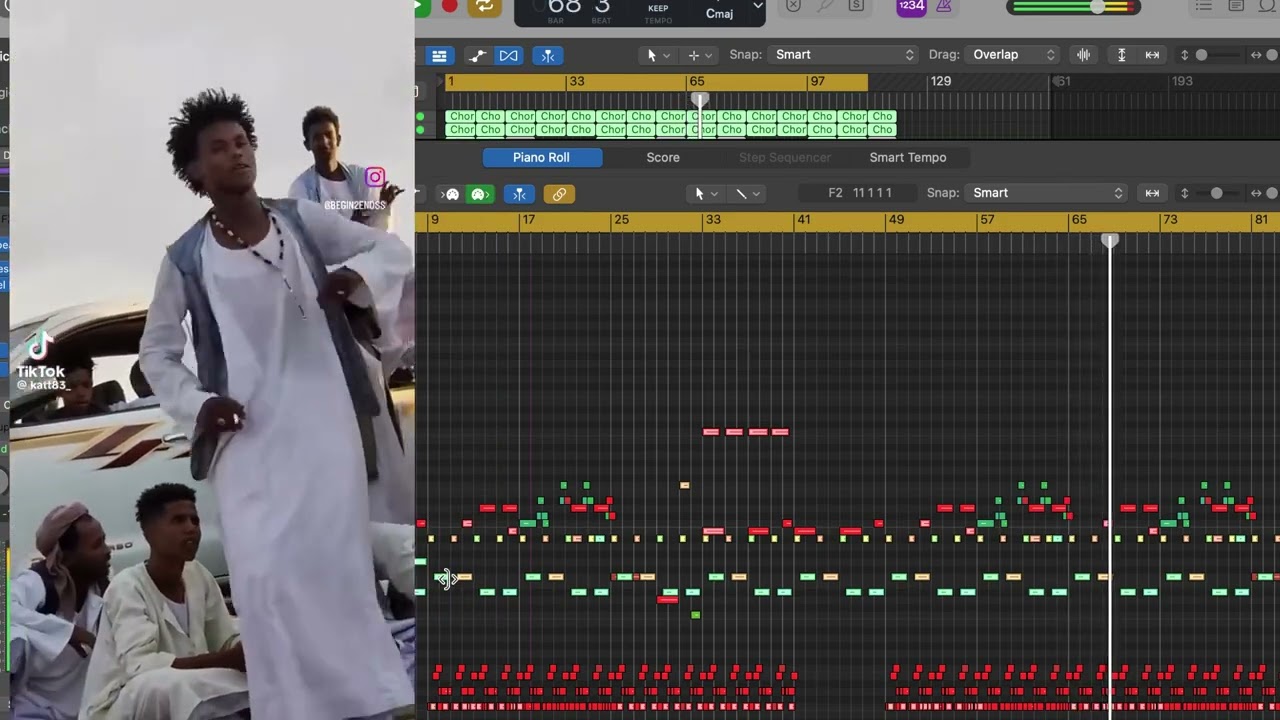Open the Drag Overlap dropdown
The image size is (1280, 720).
pos(1013,55)
